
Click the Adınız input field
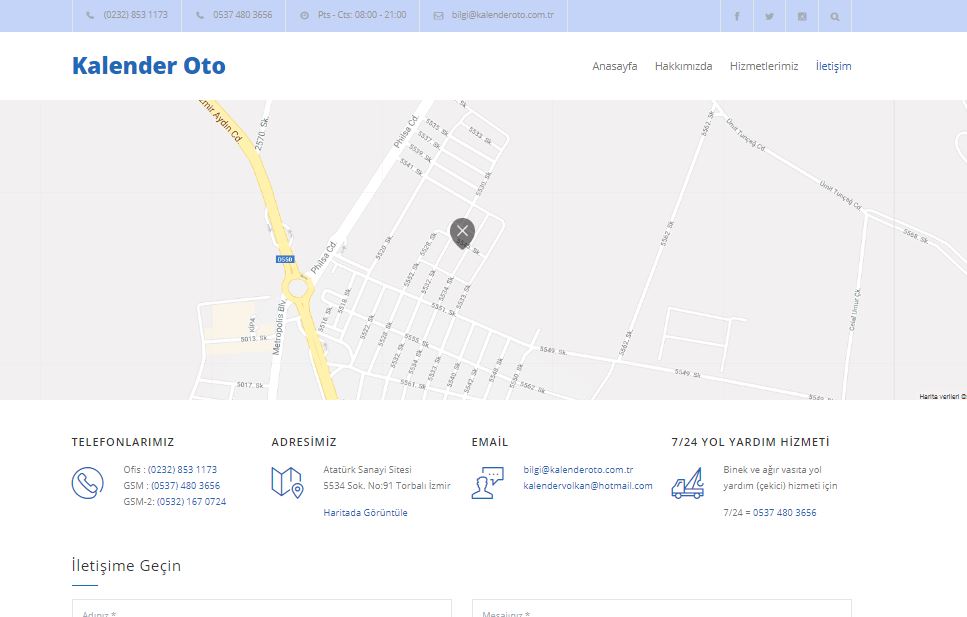click(x=261, y=609)
